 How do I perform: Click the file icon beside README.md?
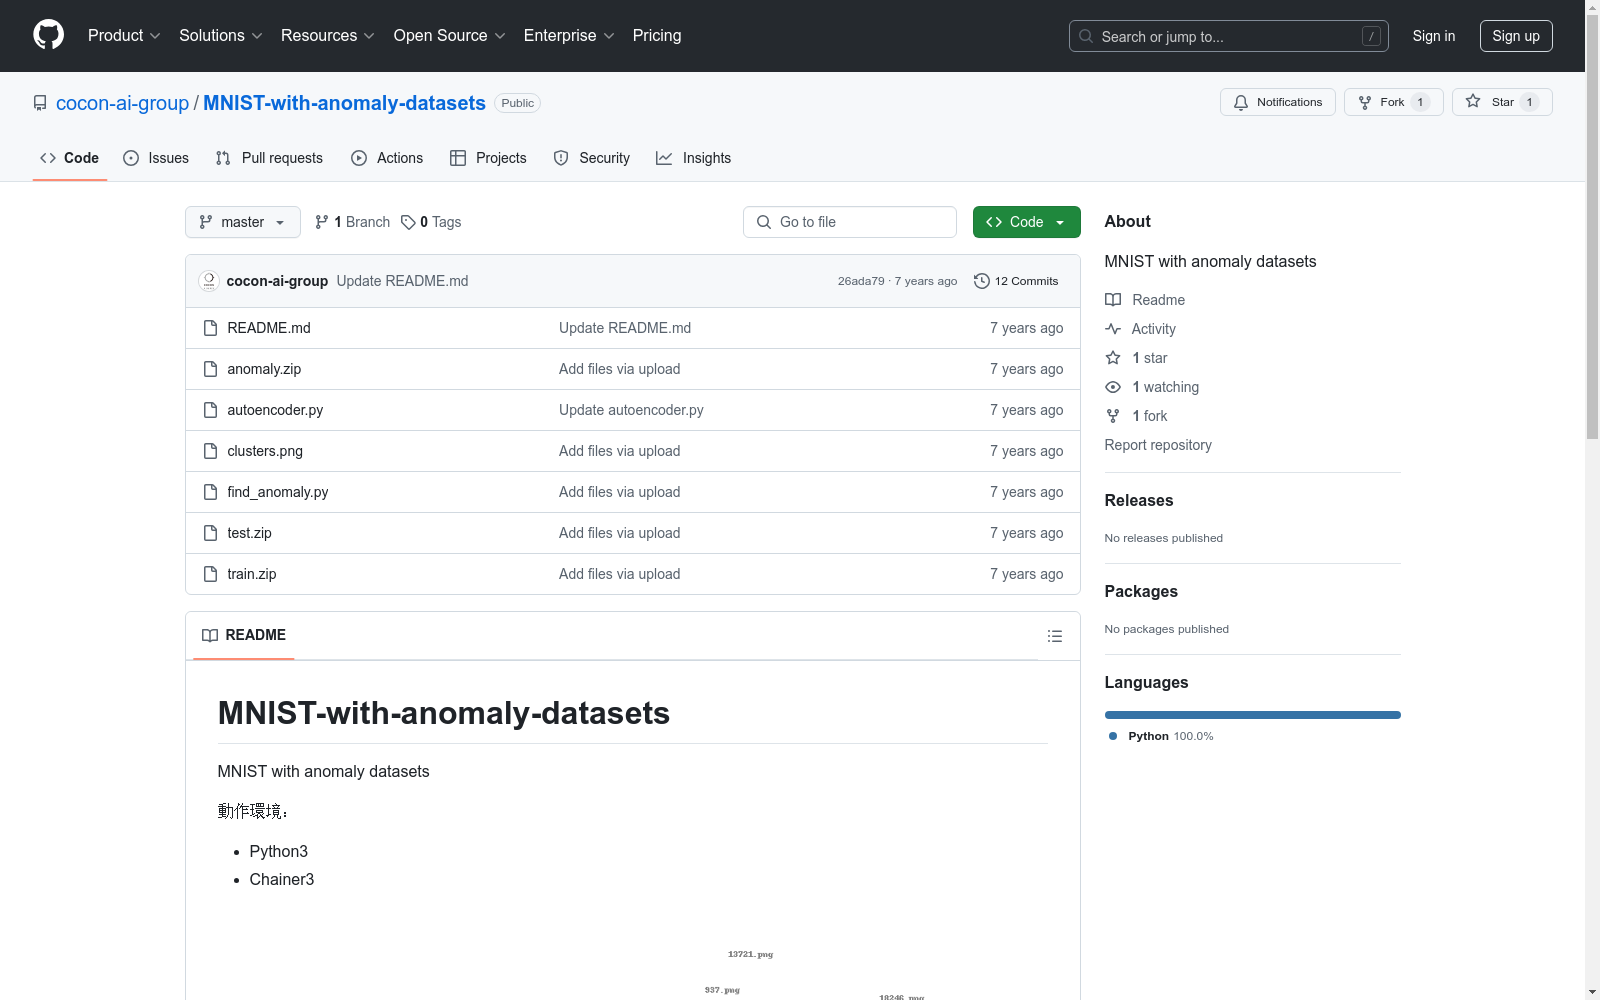[x=210, y=328]
